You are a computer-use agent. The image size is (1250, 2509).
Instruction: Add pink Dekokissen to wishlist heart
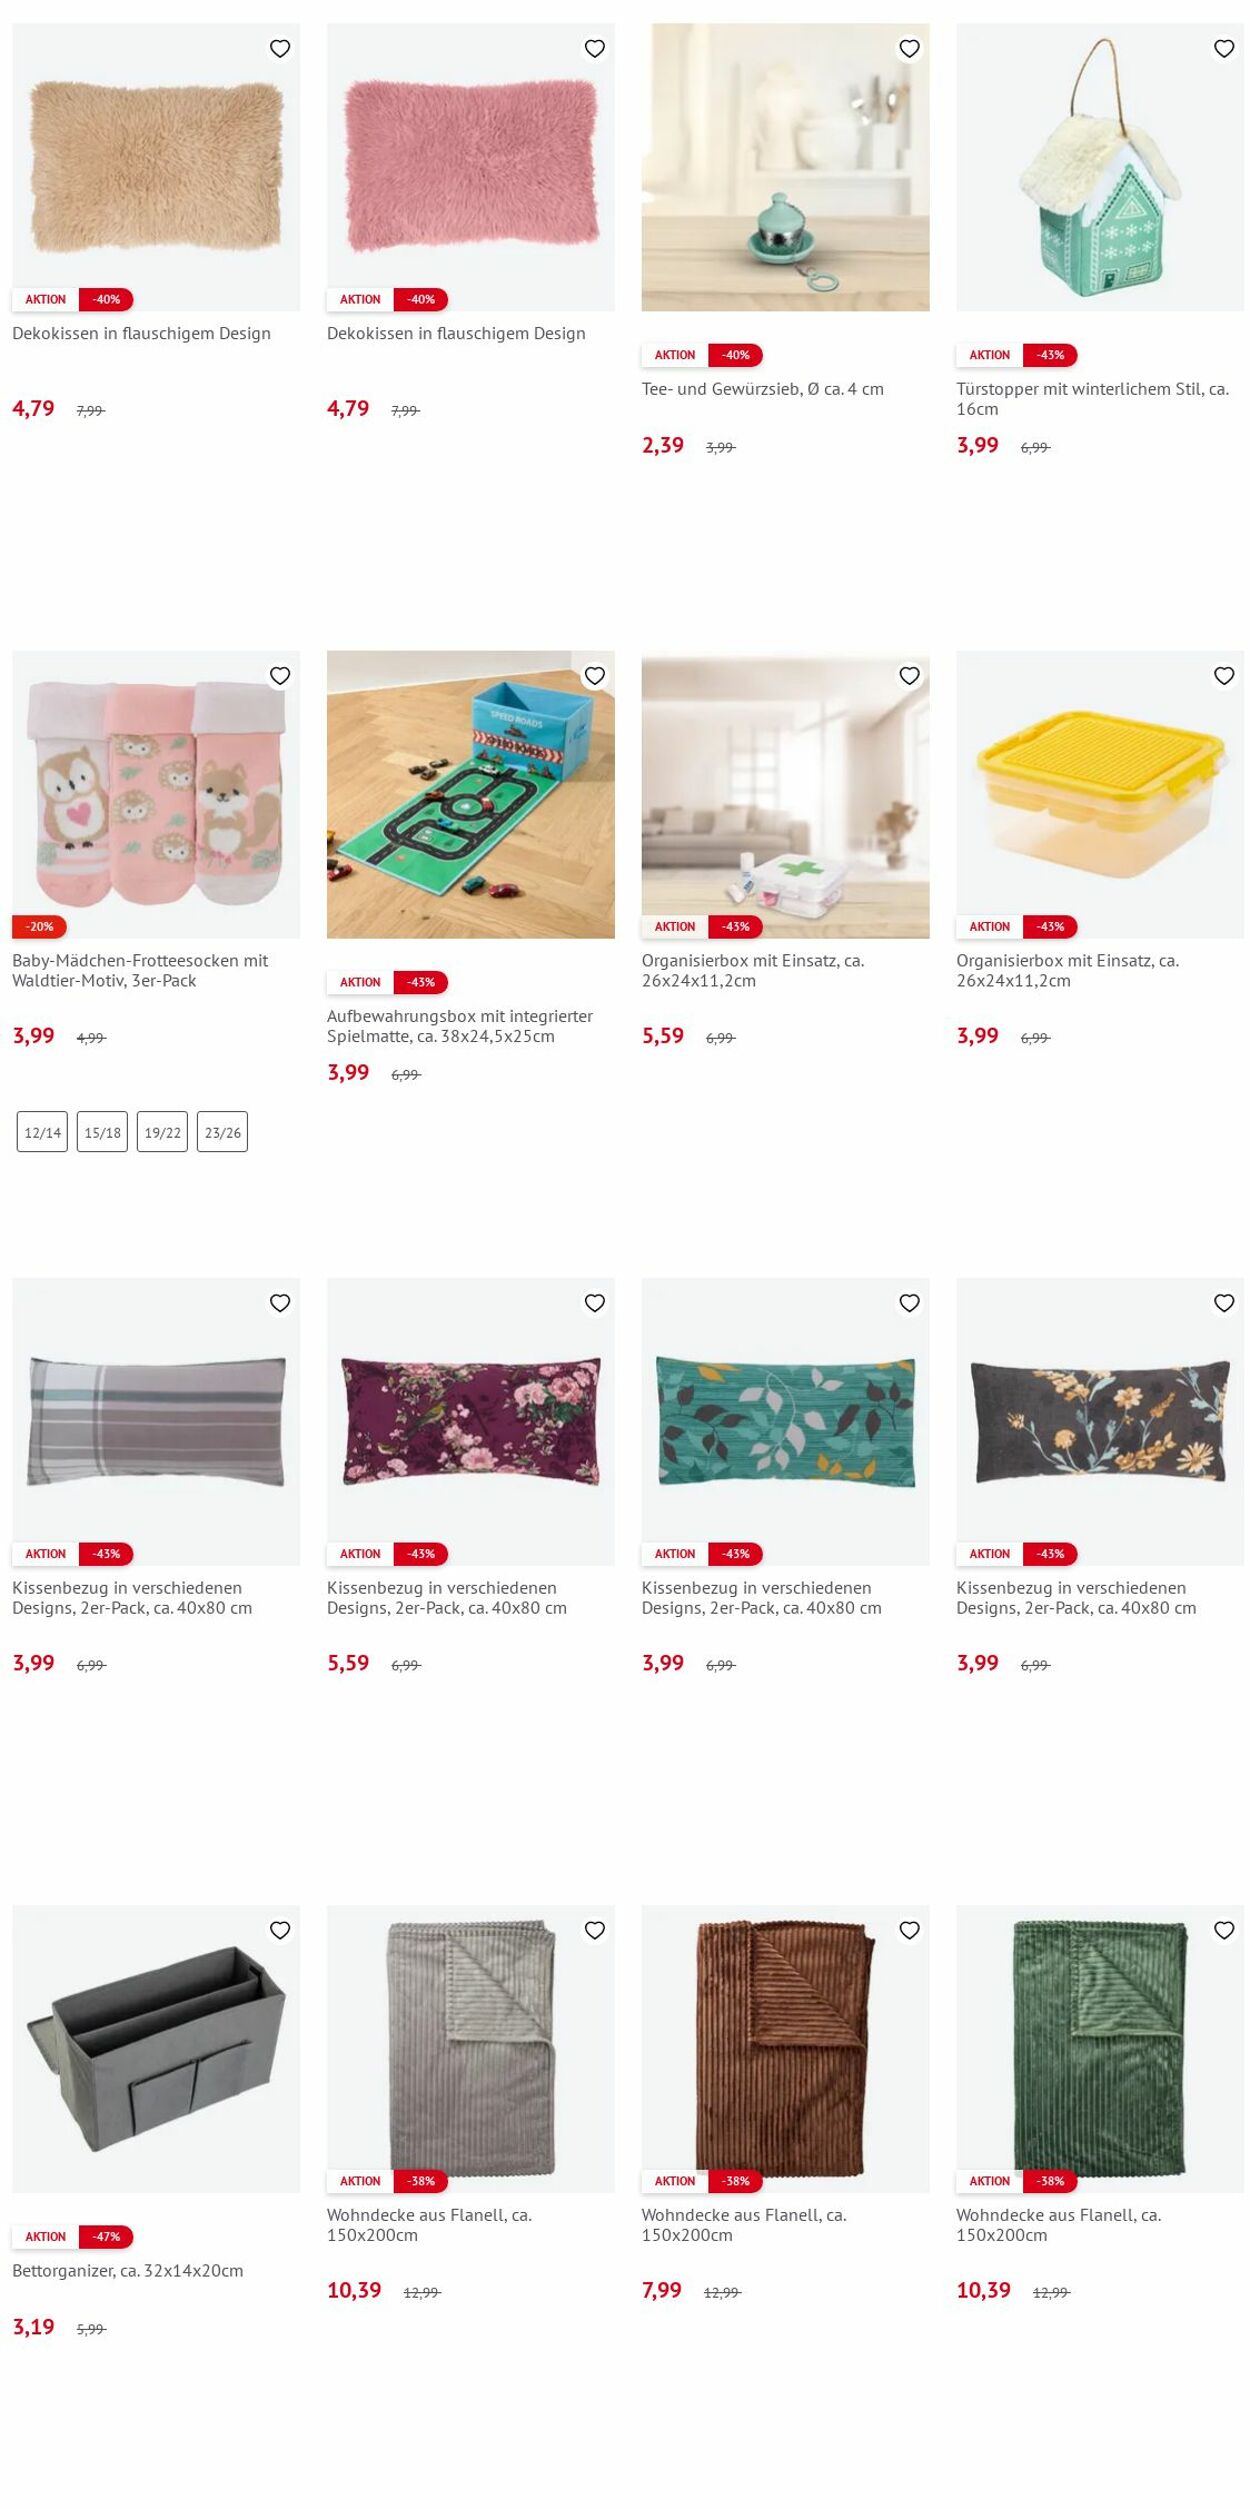coord(595,48)
